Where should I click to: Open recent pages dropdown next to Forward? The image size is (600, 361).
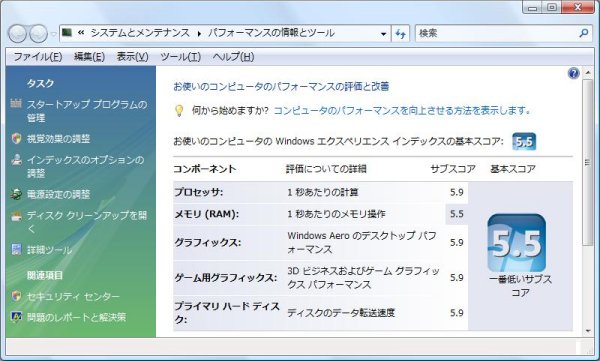[x=54, y=34]
